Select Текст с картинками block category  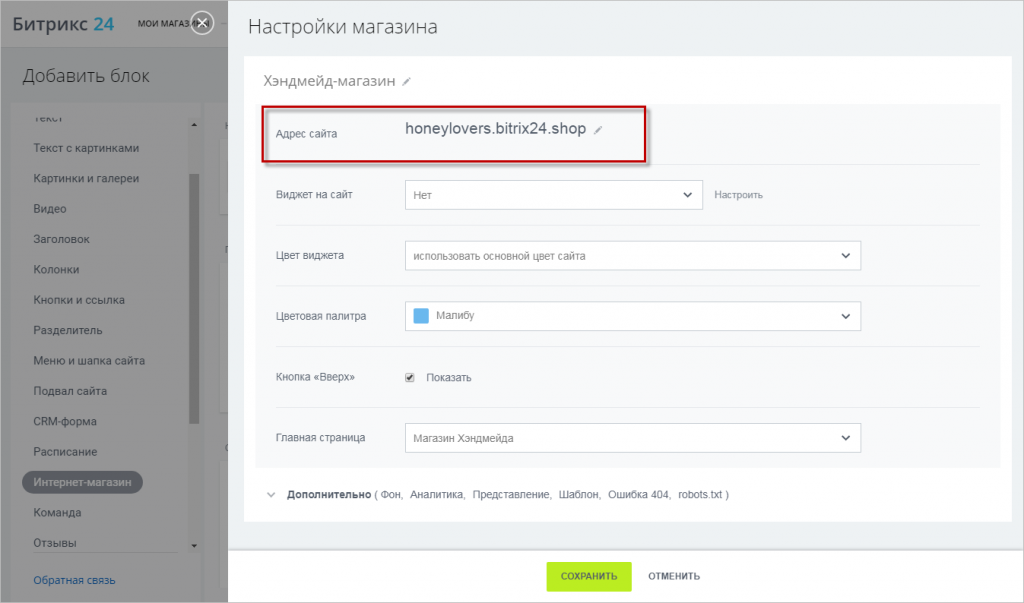coord(86,148)
